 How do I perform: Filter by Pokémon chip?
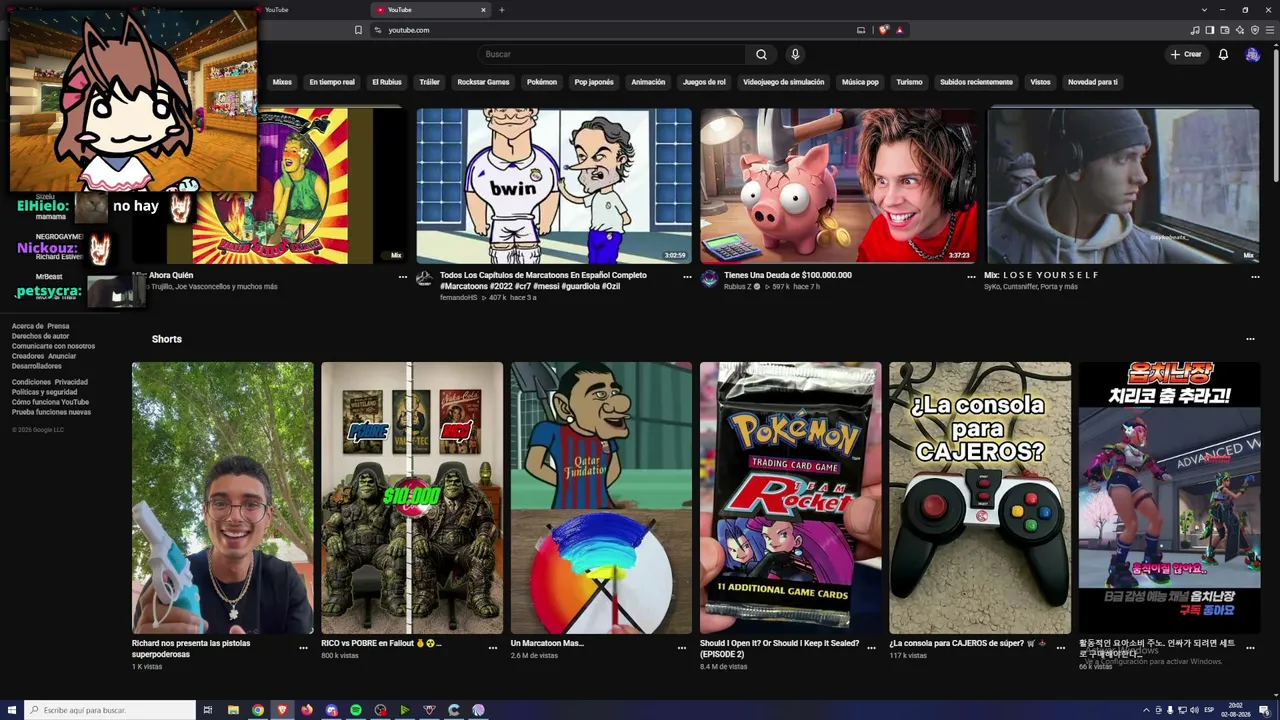pos(542,82)
